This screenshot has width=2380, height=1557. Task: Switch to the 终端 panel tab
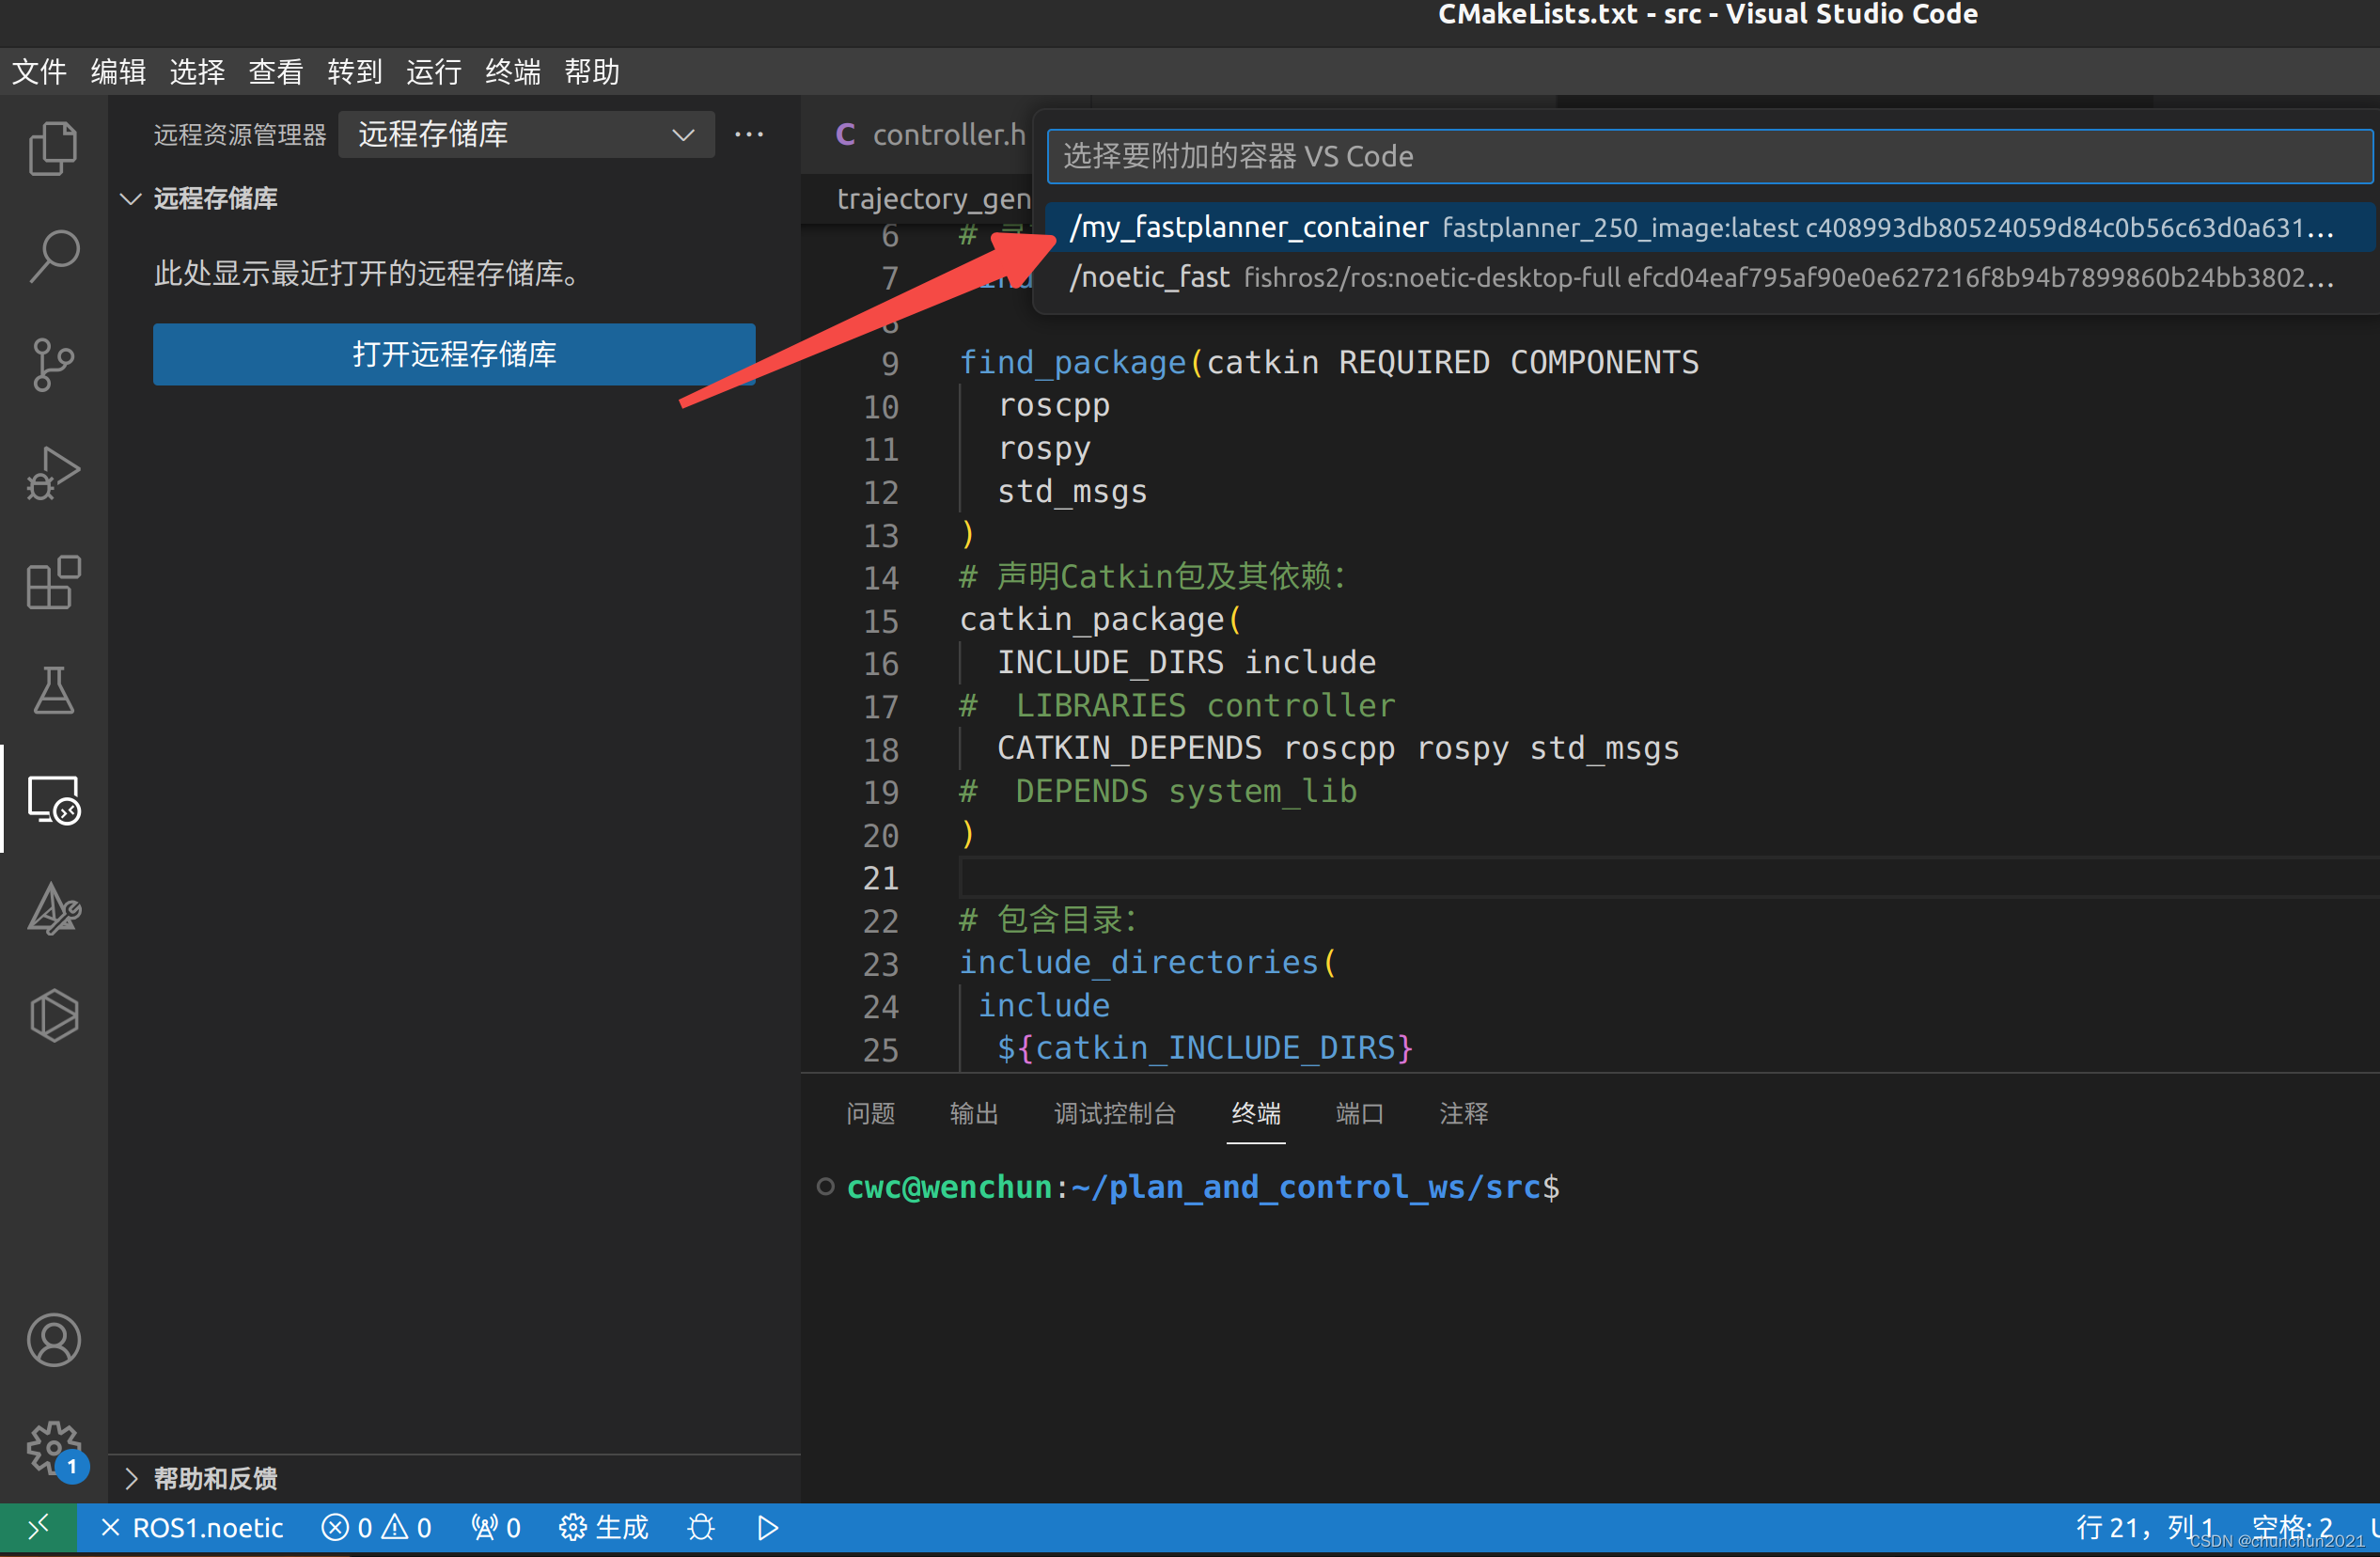click(1256, 1113)
